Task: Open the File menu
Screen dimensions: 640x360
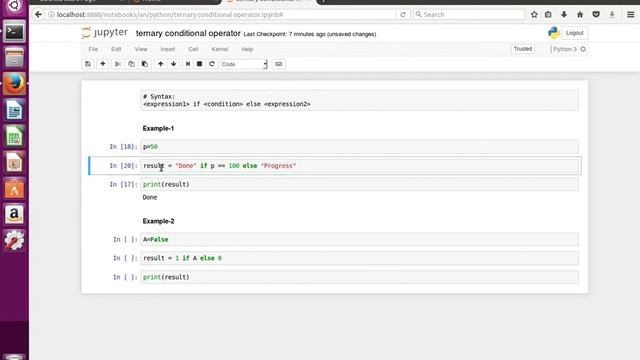Action: (93, 49)
